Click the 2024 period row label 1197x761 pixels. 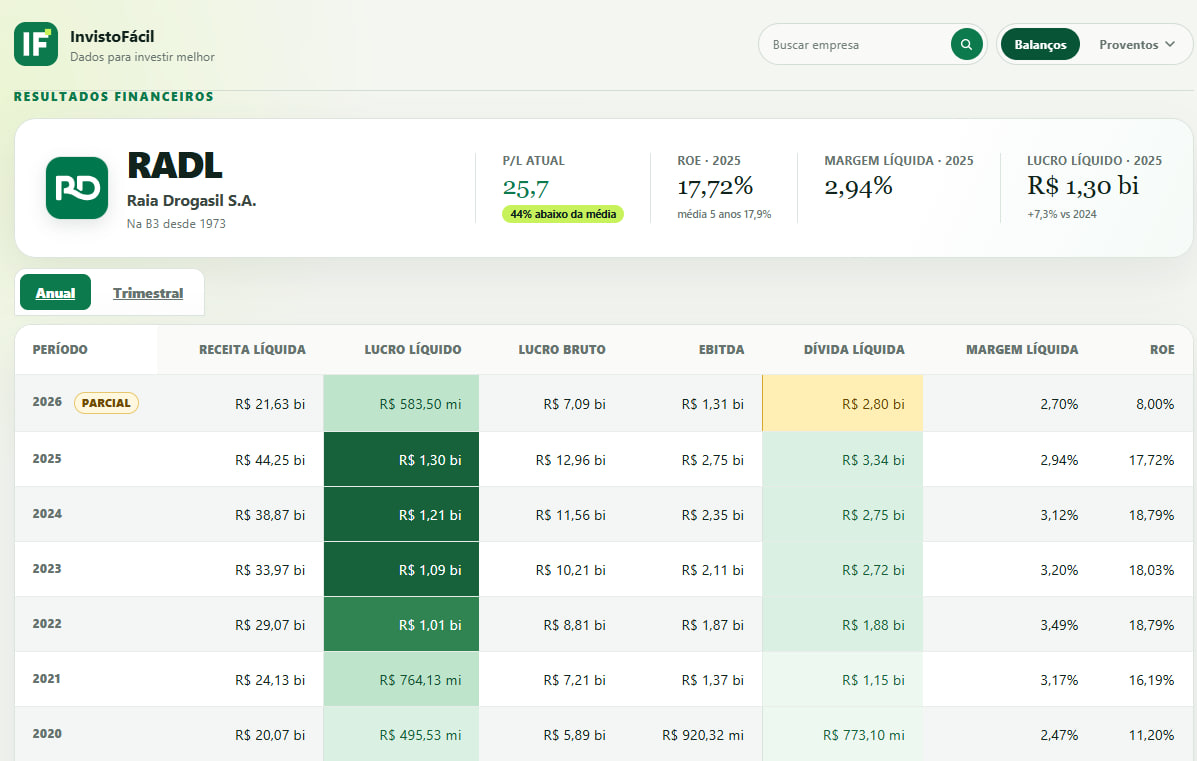[47, 514]
